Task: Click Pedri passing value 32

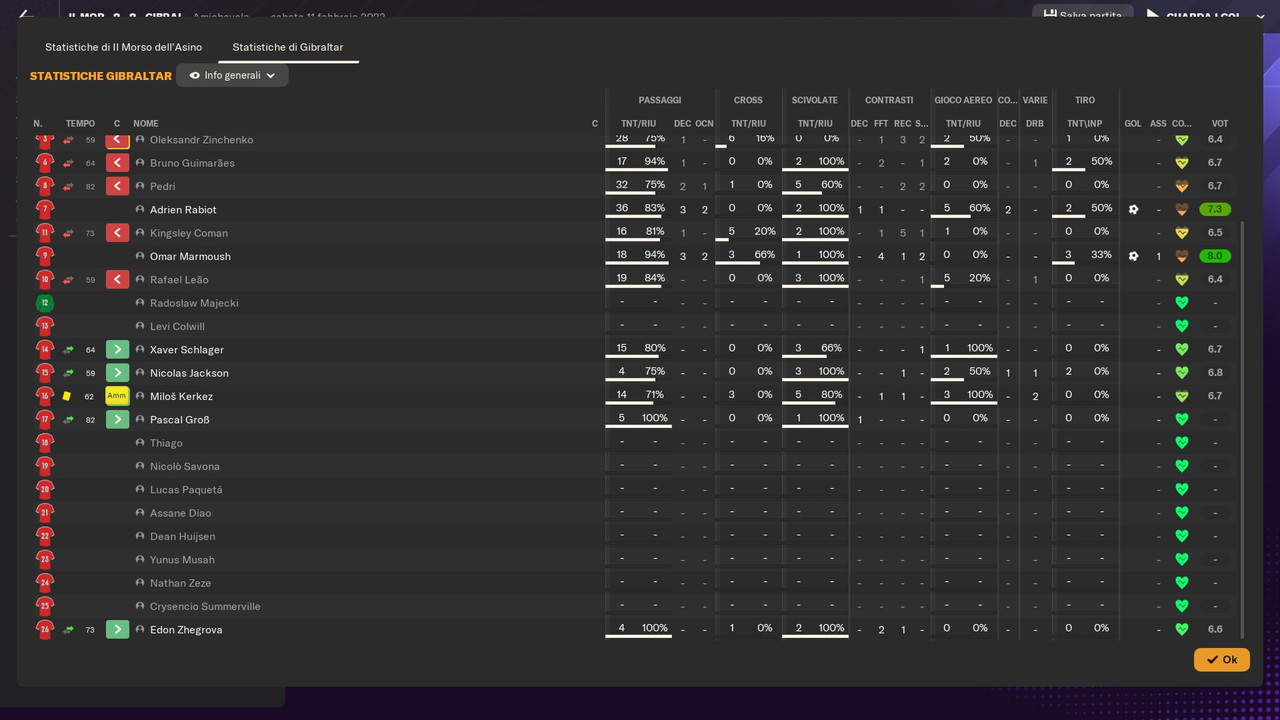Action: pos(622,185)
